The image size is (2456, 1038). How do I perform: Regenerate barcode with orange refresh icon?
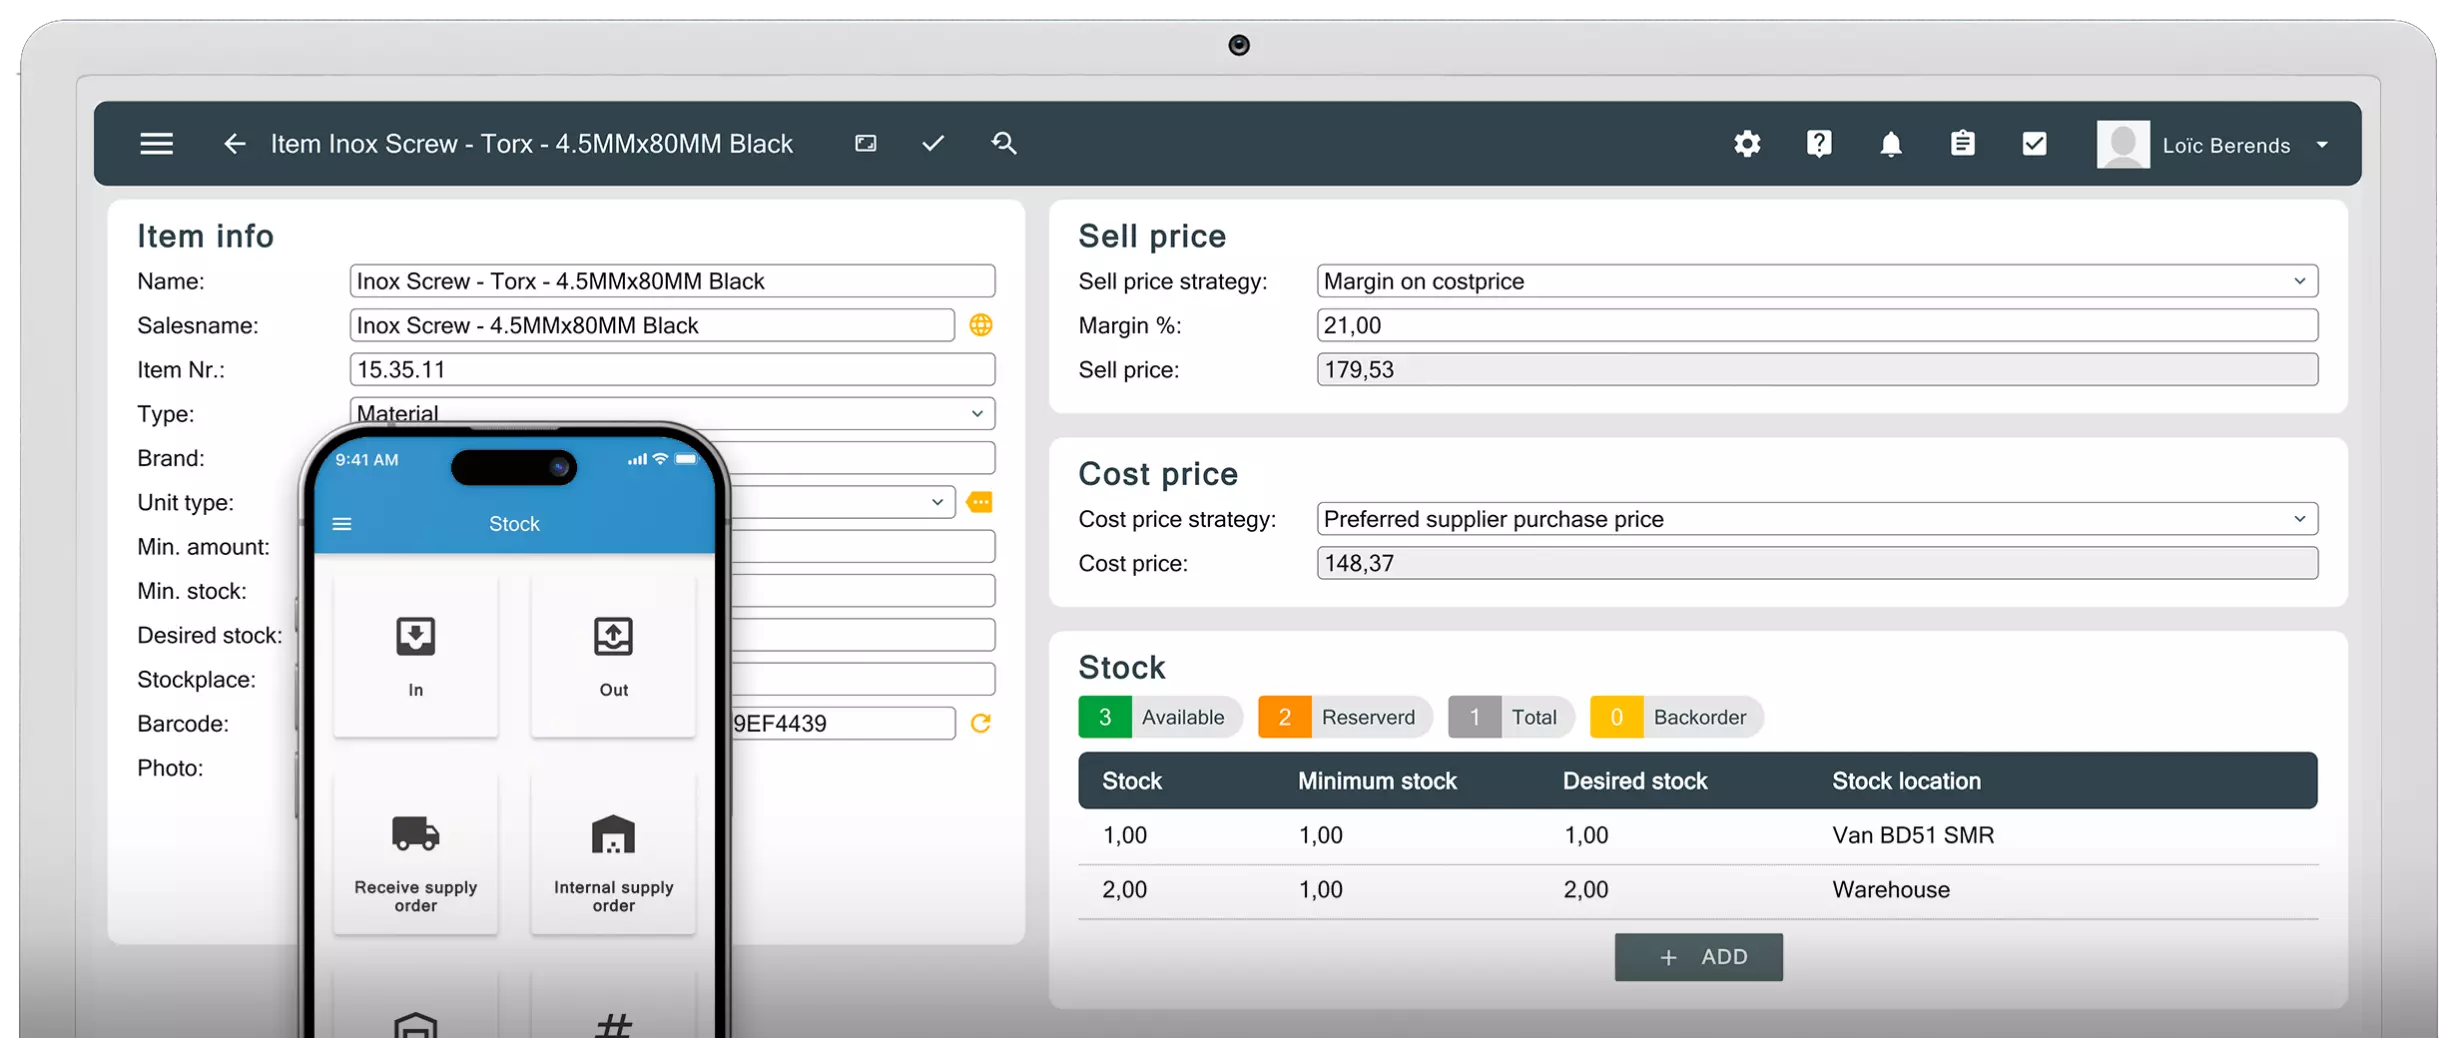[x=981, y=723]
